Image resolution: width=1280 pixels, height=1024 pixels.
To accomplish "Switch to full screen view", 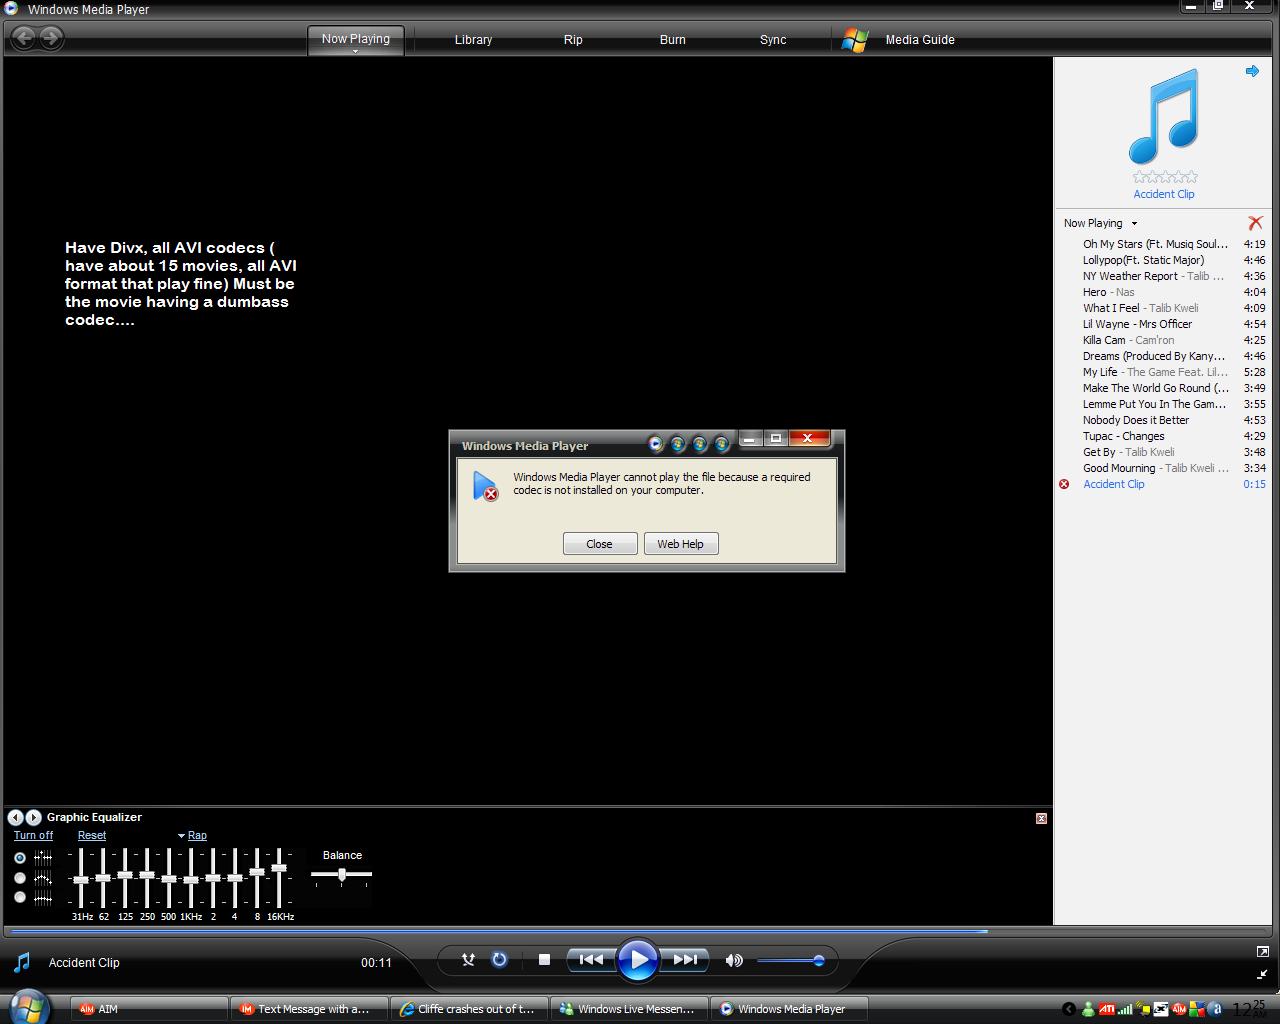I will (x=1262, y=952).
